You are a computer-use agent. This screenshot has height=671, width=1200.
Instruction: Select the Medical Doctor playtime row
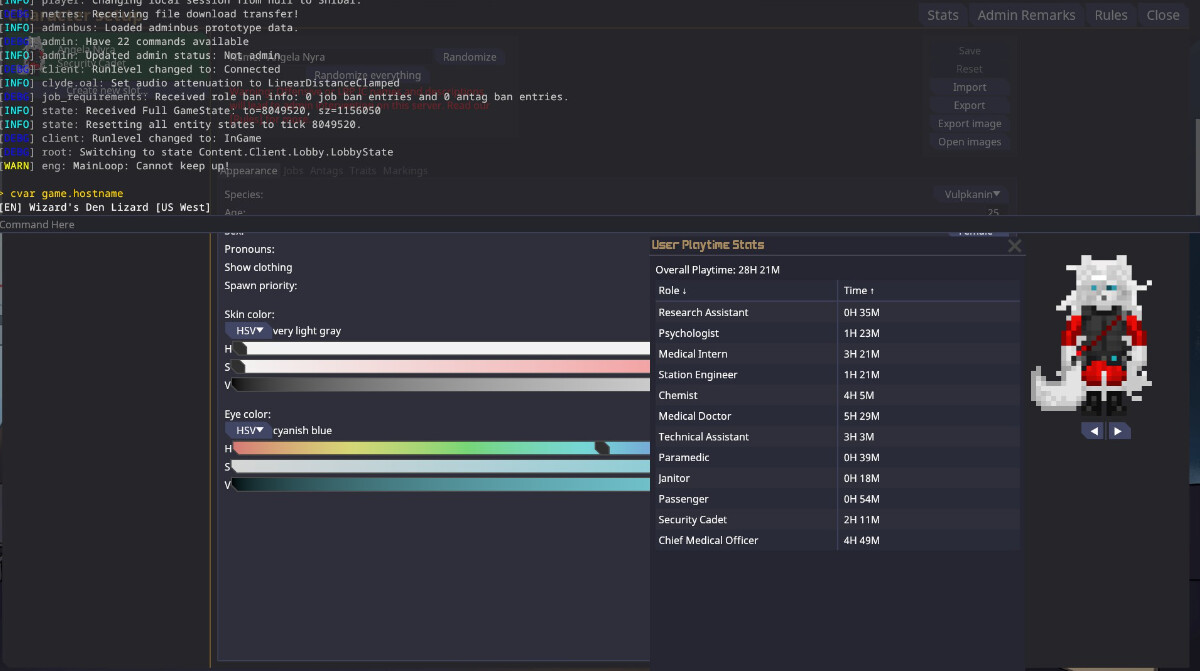(x=835, y=416)
